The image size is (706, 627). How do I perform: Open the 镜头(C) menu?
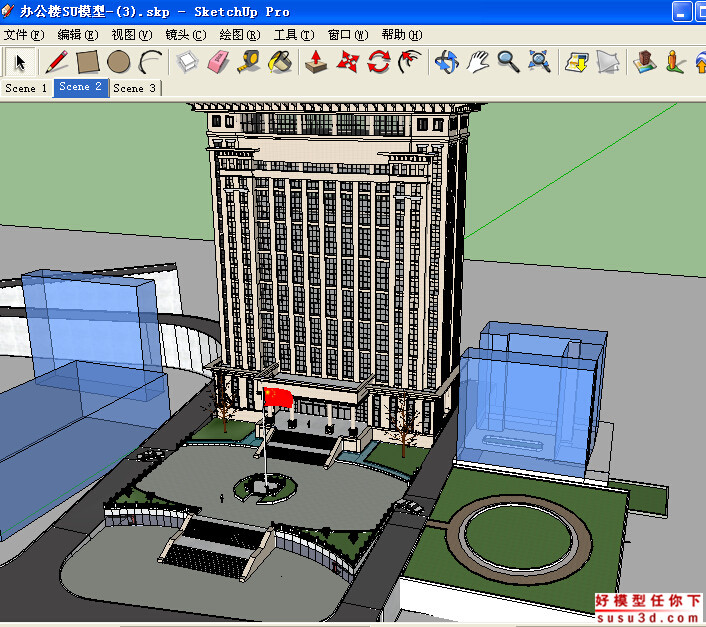pyautogui.click(x=186, y=35)
